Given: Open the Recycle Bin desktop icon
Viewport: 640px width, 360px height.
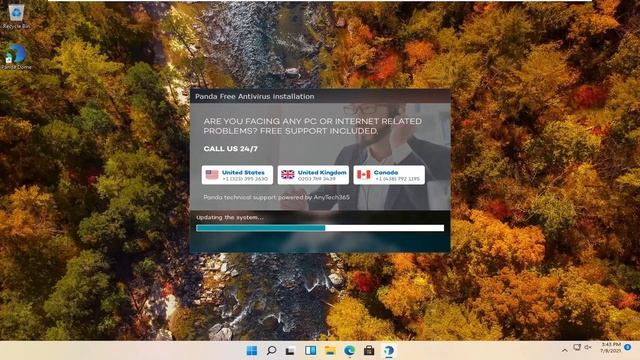Looking at the screenshot, I should (16, 16).
